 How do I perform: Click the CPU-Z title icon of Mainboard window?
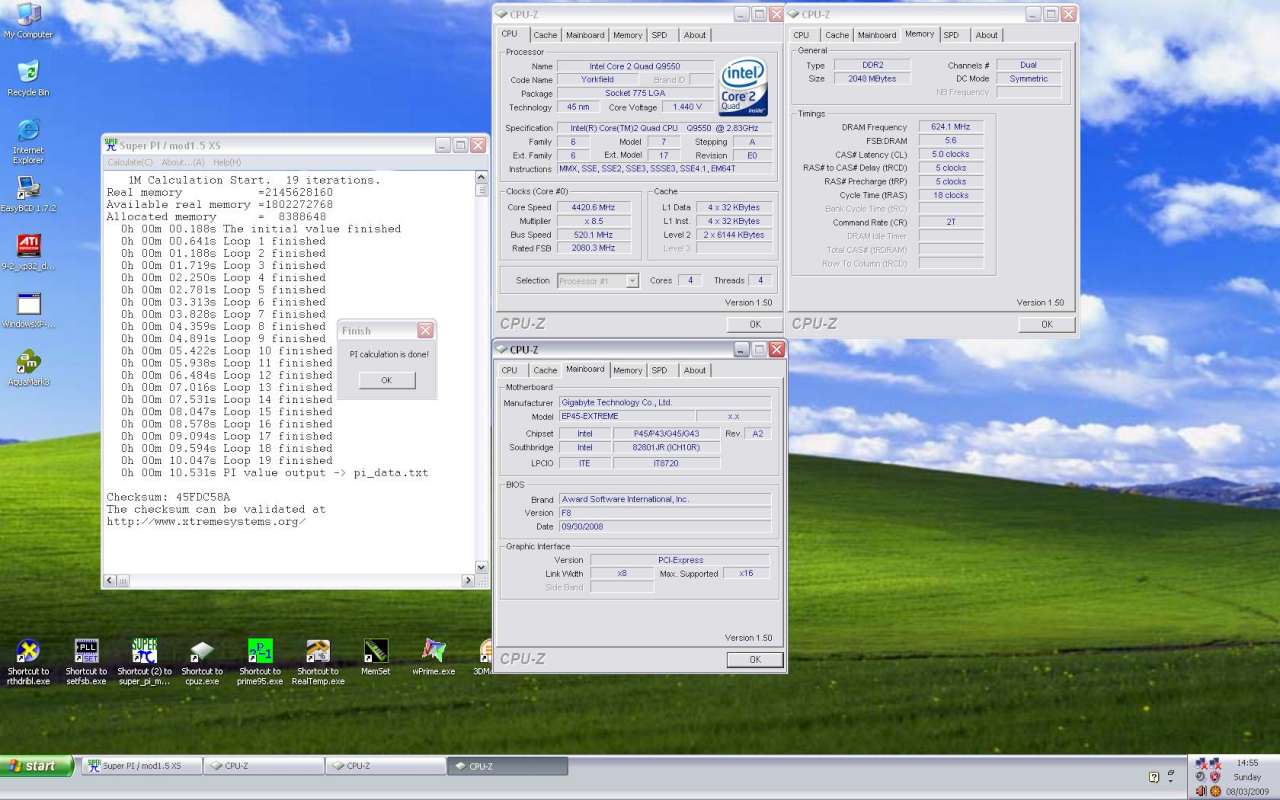pyautogui.click(x=502, y=349)
